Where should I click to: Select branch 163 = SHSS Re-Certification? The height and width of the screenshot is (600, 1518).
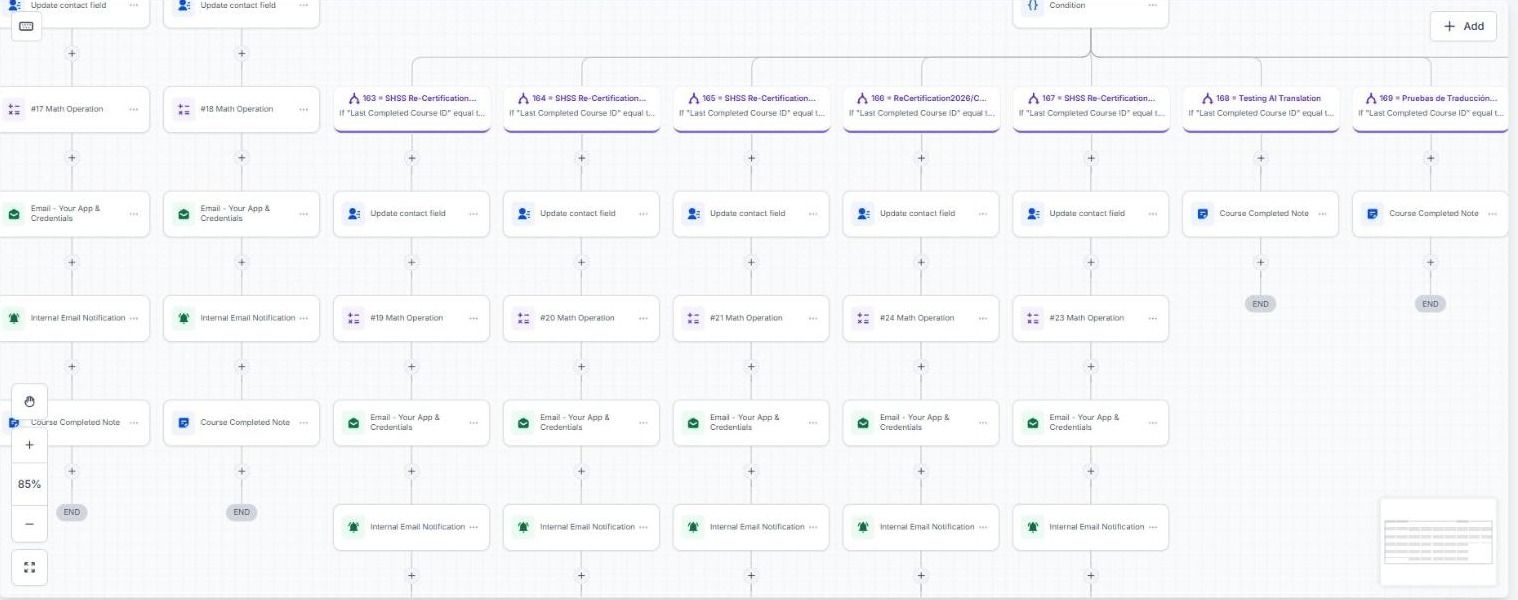point(412,109)
